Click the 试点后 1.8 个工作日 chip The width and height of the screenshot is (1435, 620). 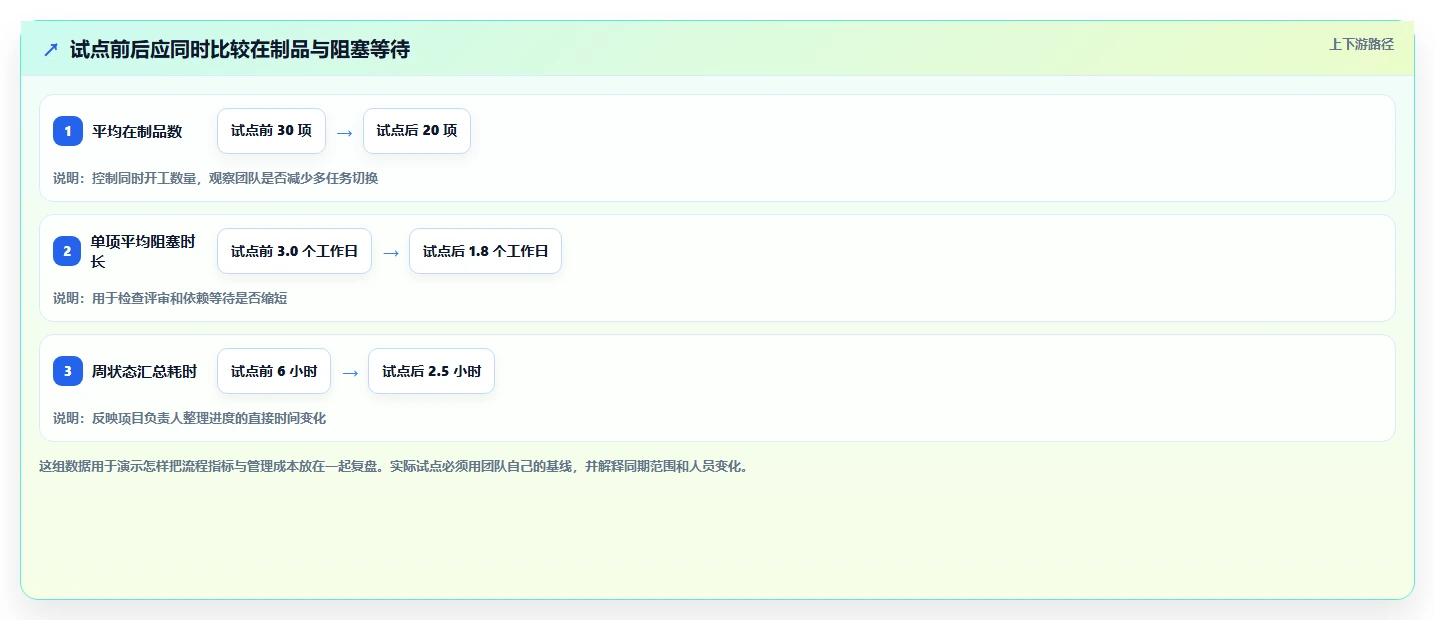[485, 251]
